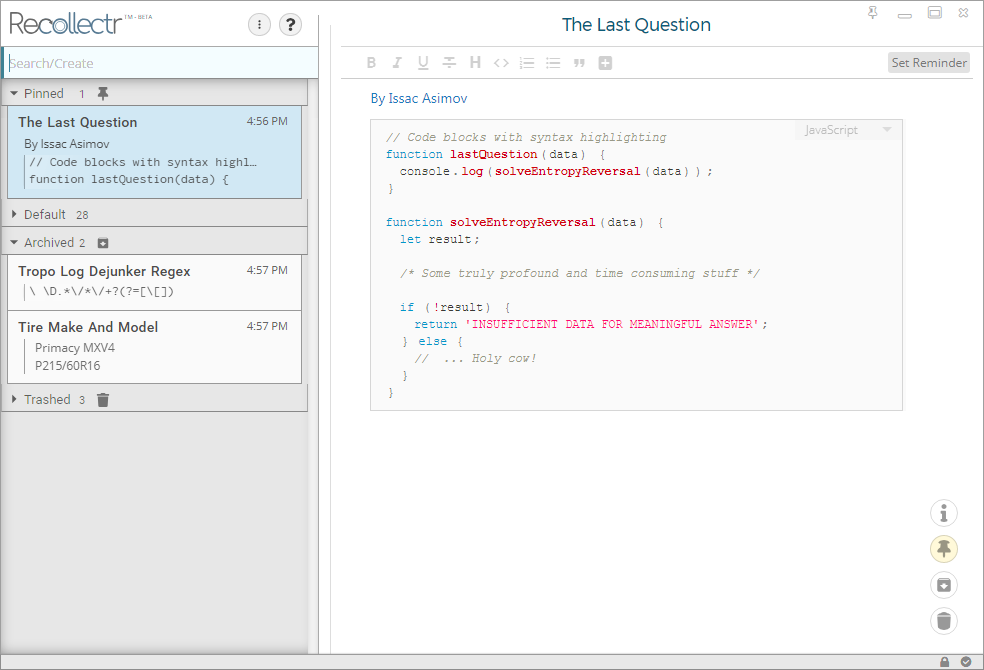The image size is (984, 670).
Task: Open the Tire Make And Model note
Action: click(x=154, y=347)
